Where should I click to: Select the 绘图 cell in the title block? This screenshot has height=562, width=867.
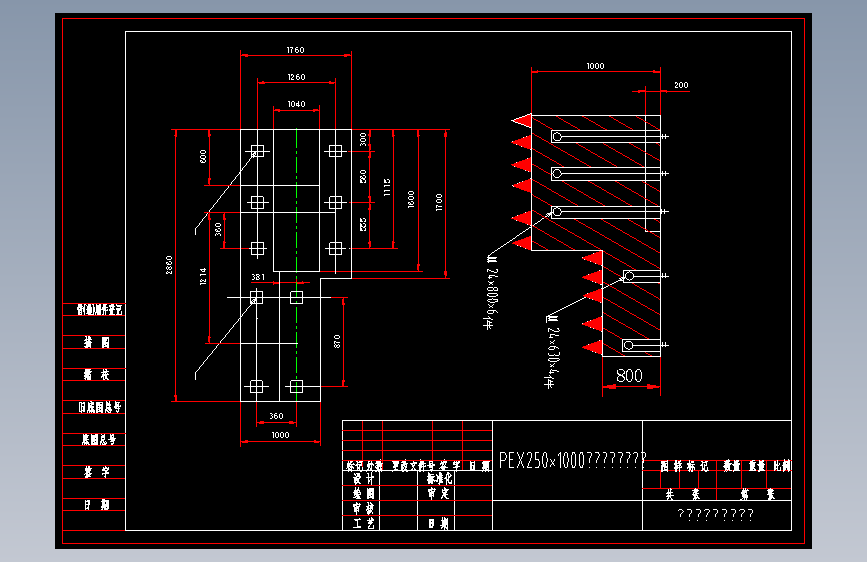tap(364, 493)
